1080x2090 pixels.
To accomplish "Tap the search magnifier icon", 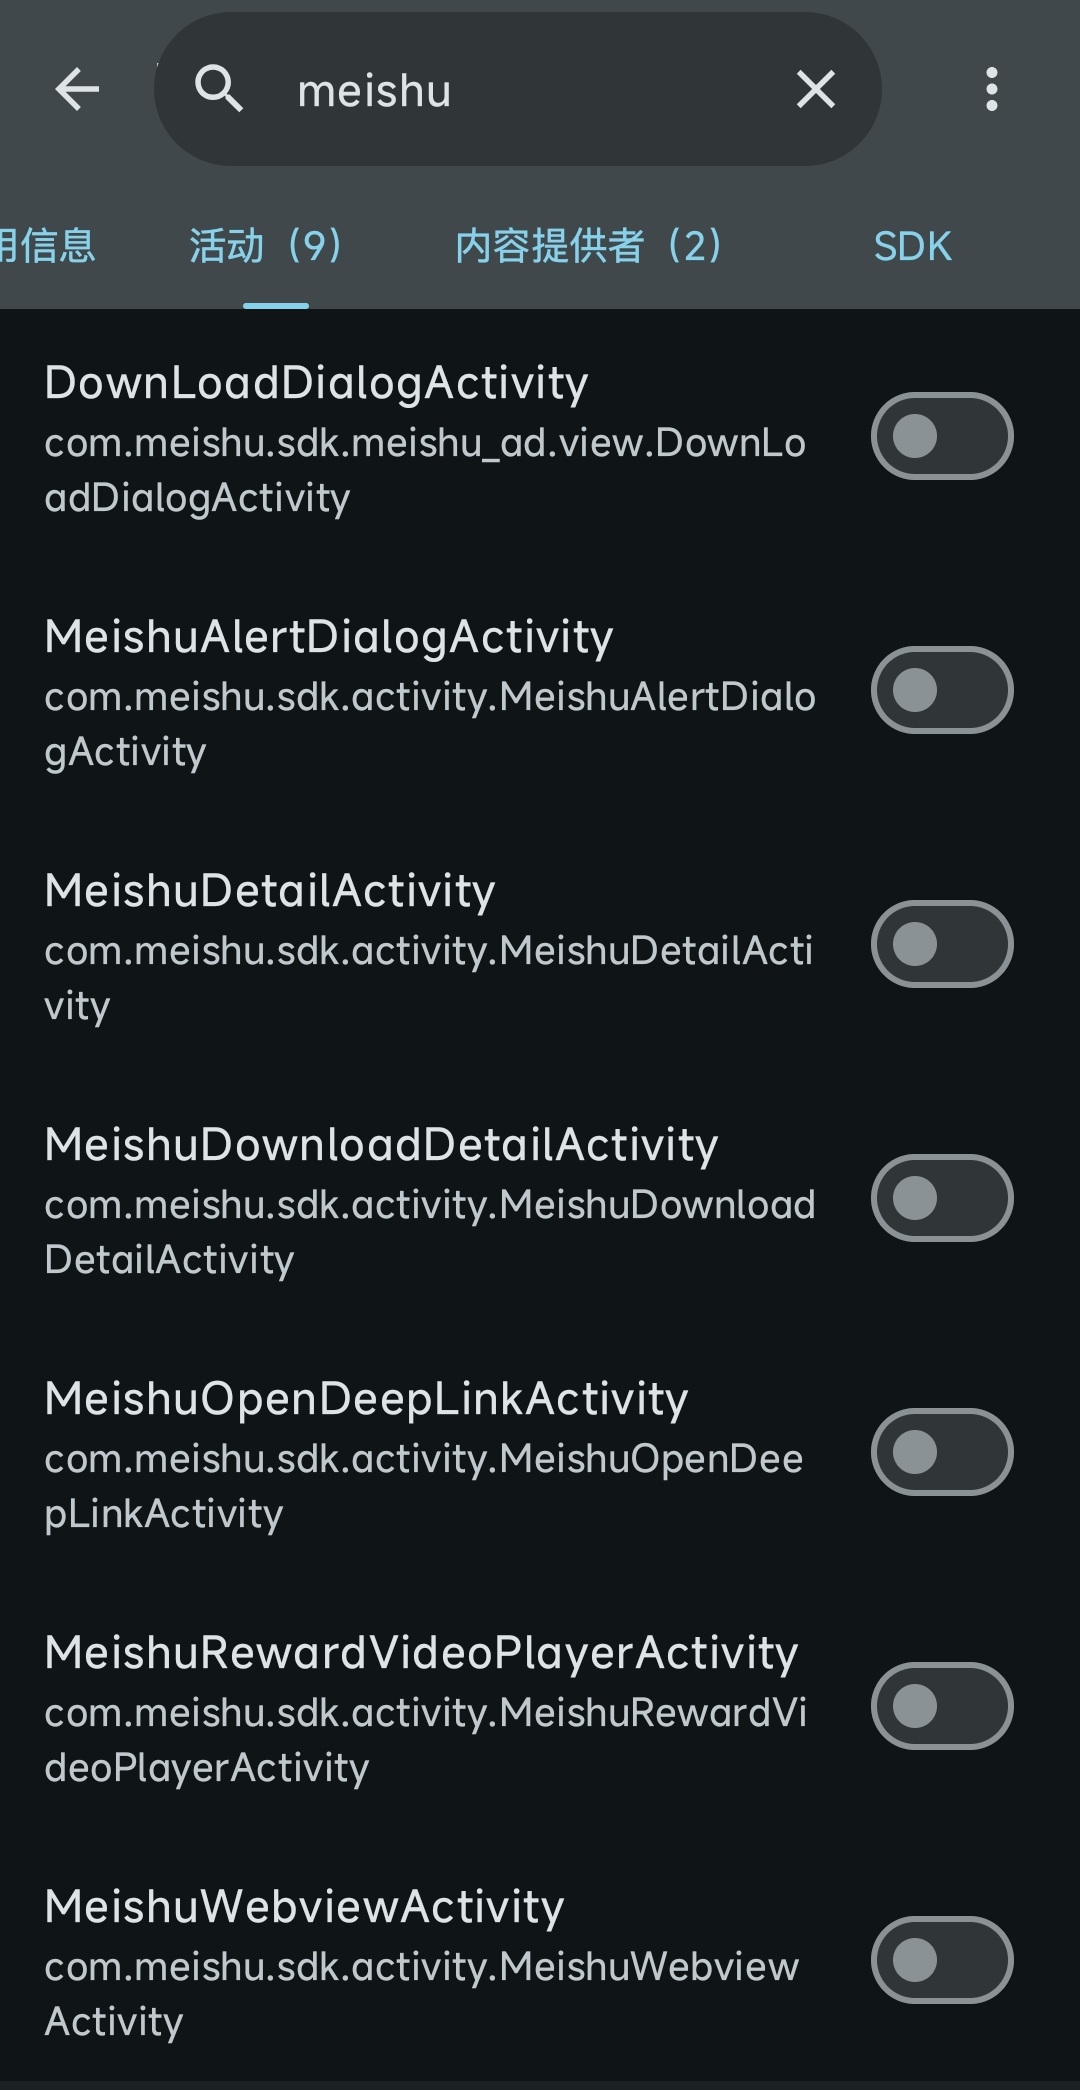I will [219, 89].
